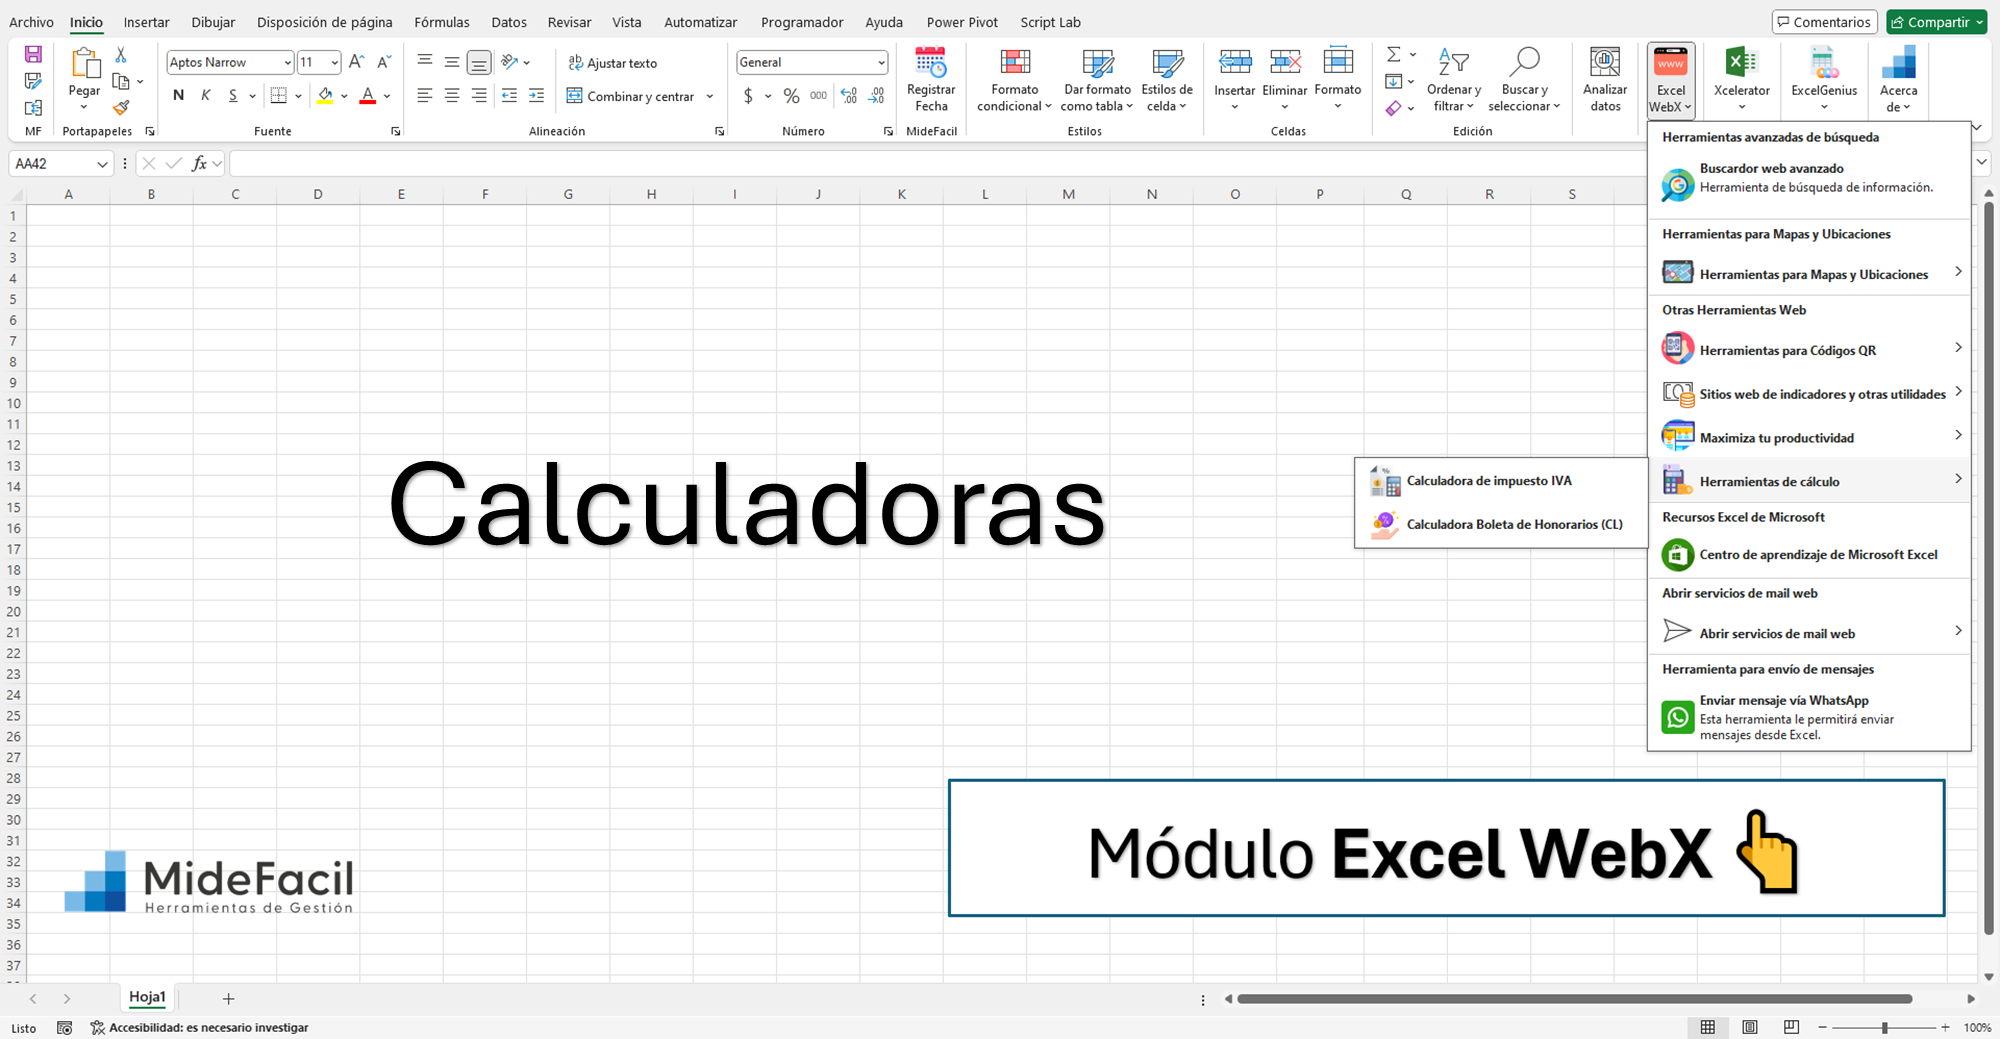Expand Maximiza tu productividad submenu

[x=1809, y=437]
